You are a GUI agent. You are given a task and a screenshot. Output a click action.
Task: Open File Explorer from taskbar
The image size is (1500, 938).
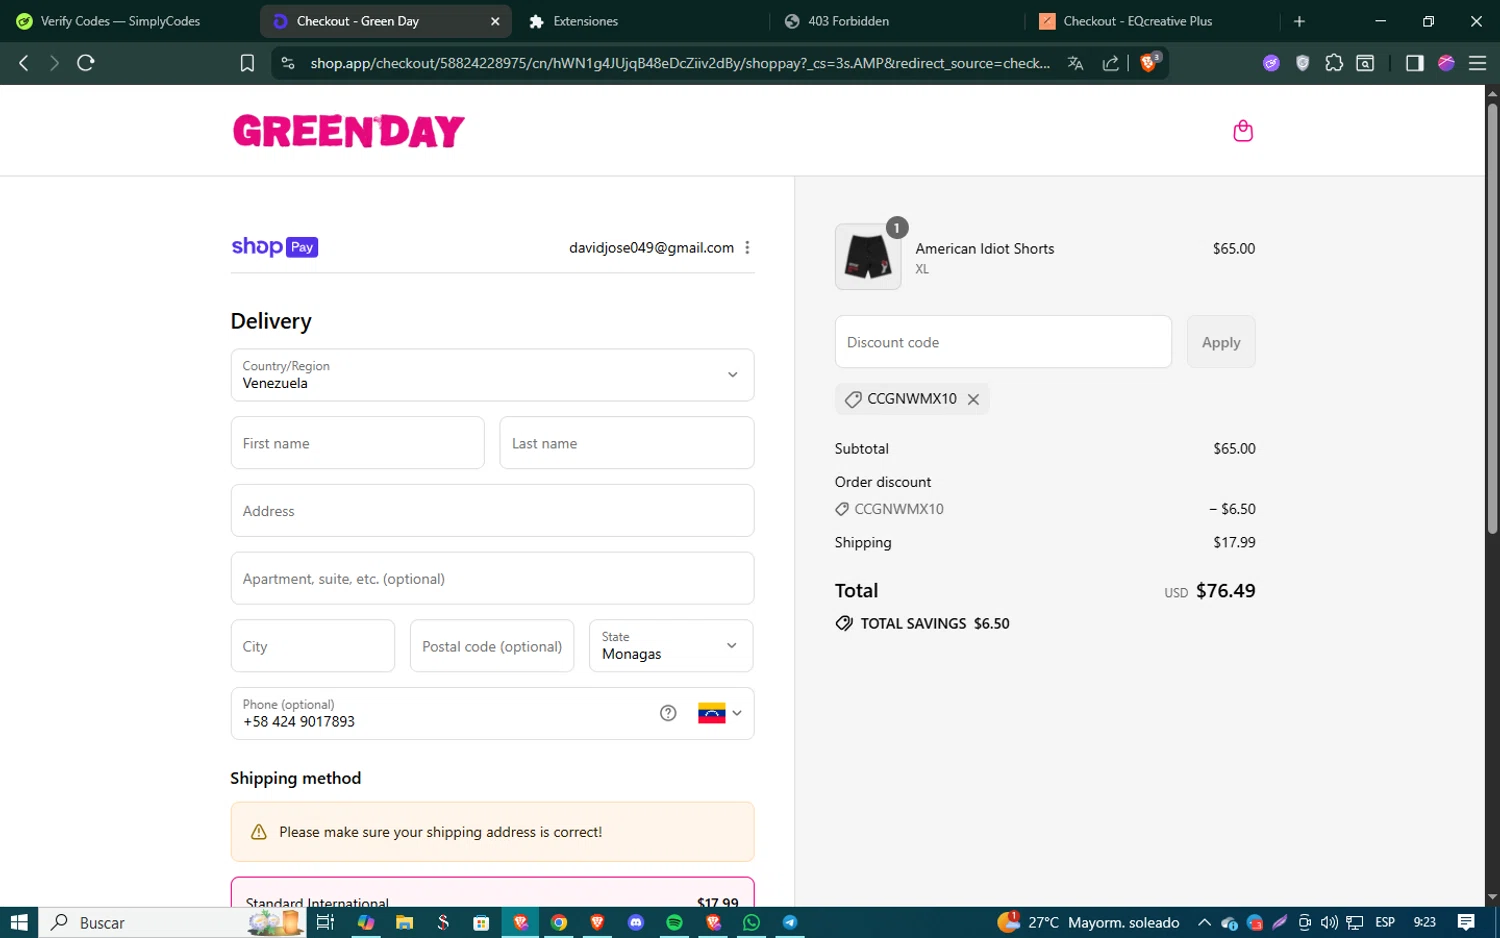click(404, 922)
